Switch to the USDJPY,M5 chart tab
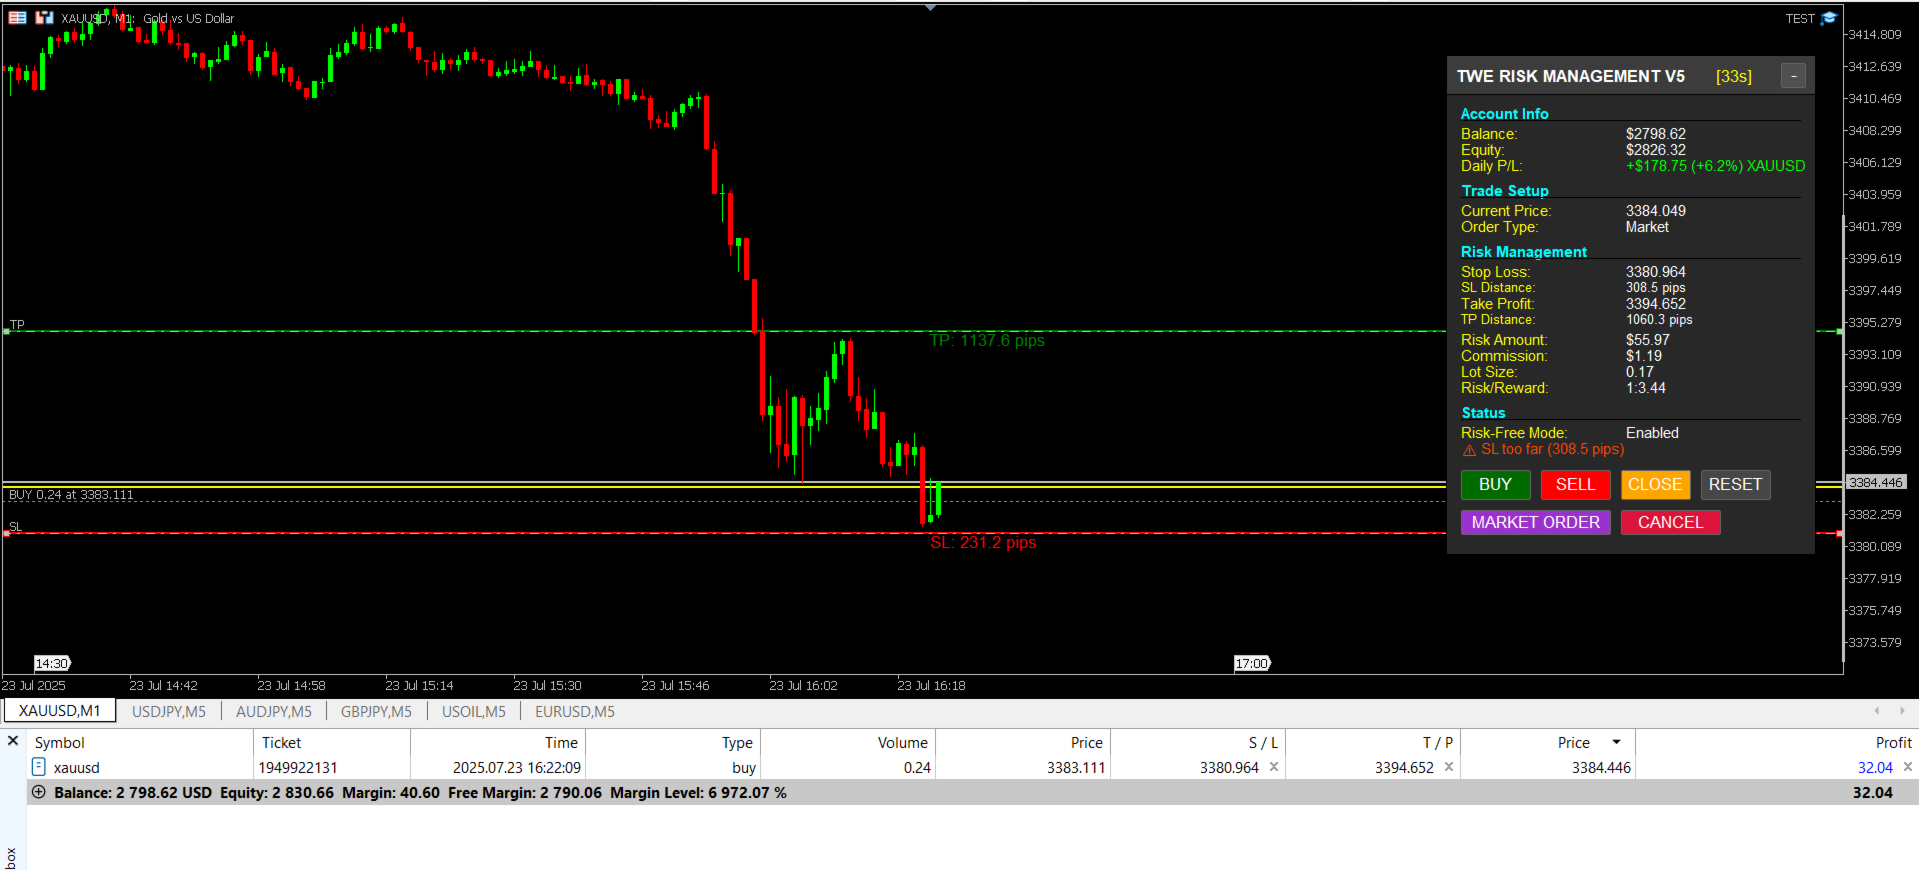This screenshot has width=1919, height=870. point(169,711)
